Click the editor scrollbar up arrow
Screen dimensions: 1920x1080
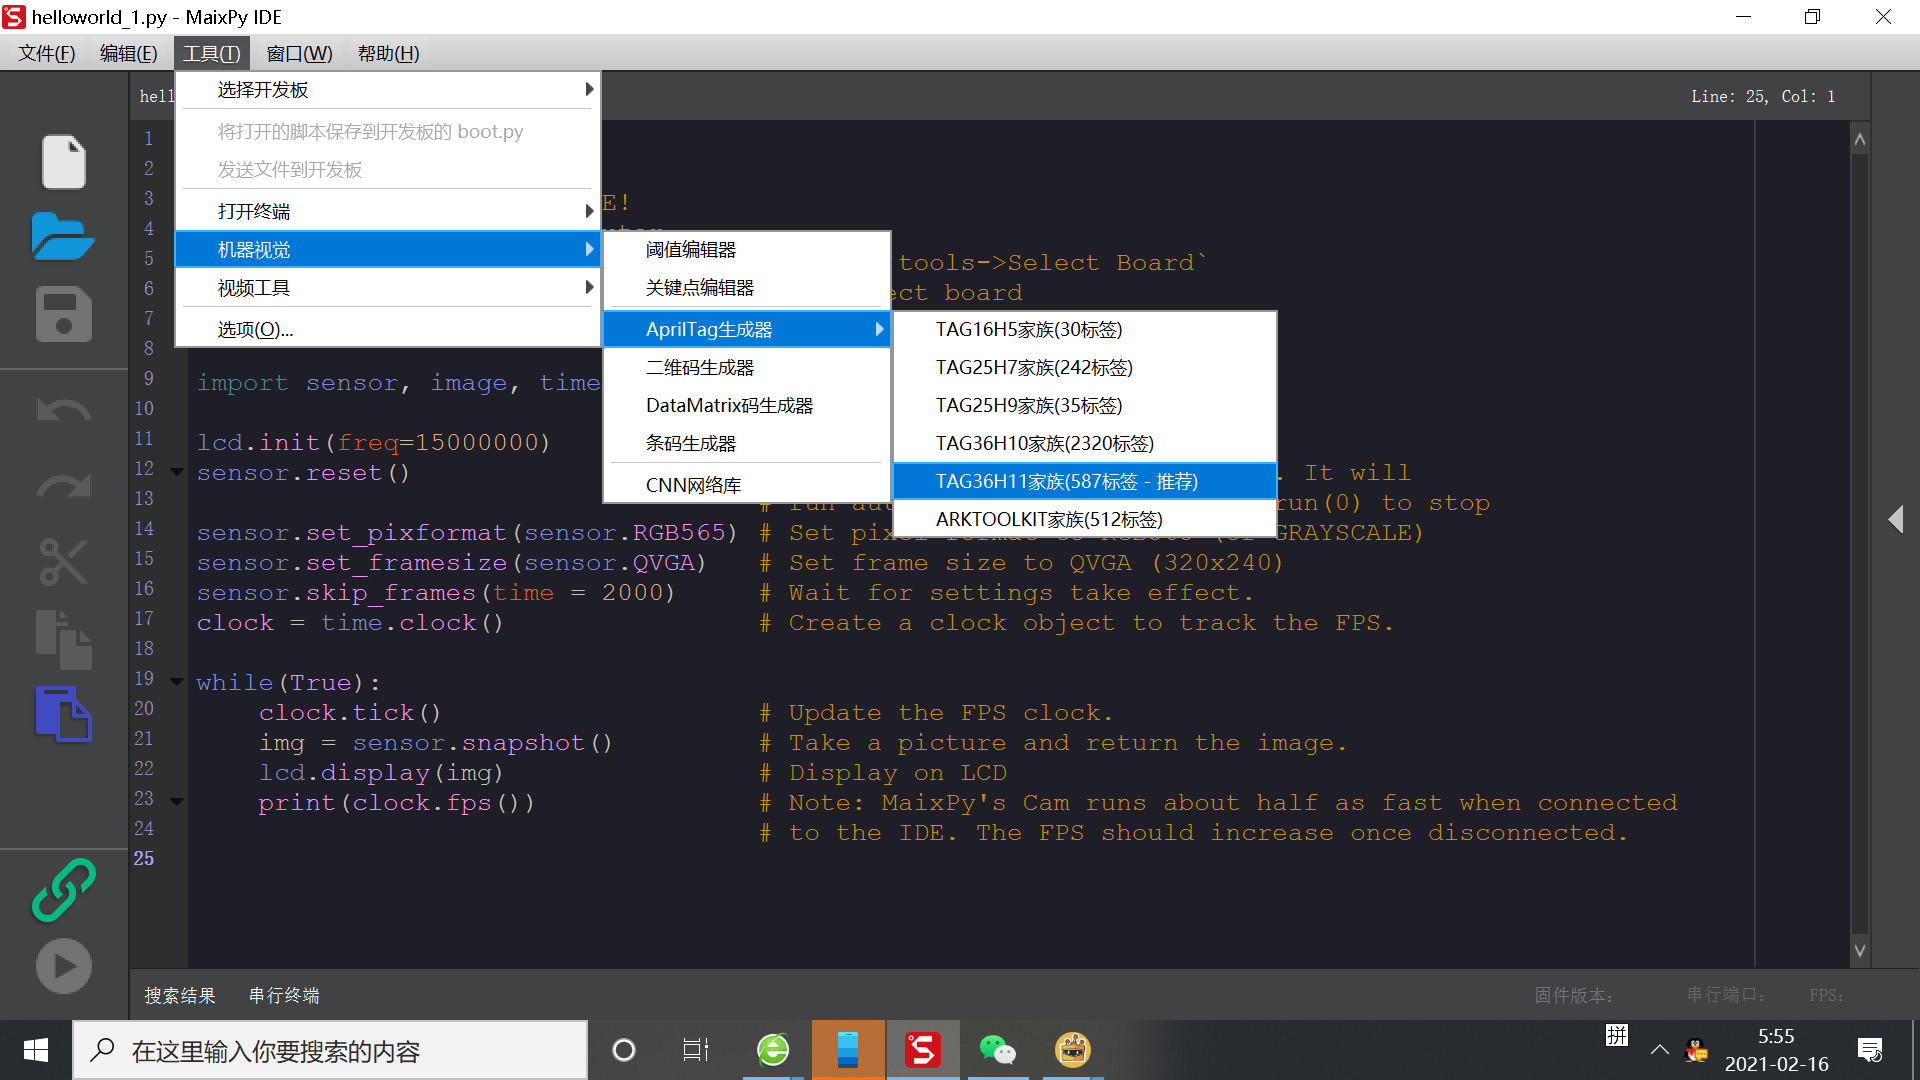click(1859, 139)
